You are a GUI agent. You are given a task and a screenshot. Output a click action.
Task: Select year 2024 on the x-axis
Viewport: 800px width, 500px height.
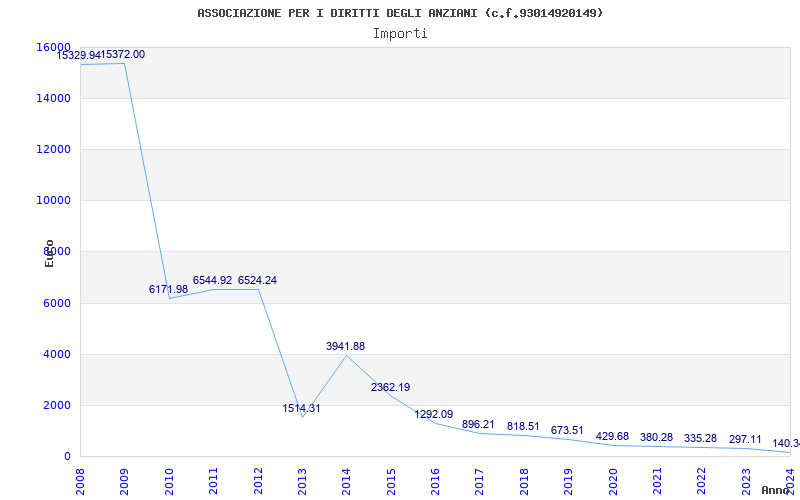pos(790,481)
